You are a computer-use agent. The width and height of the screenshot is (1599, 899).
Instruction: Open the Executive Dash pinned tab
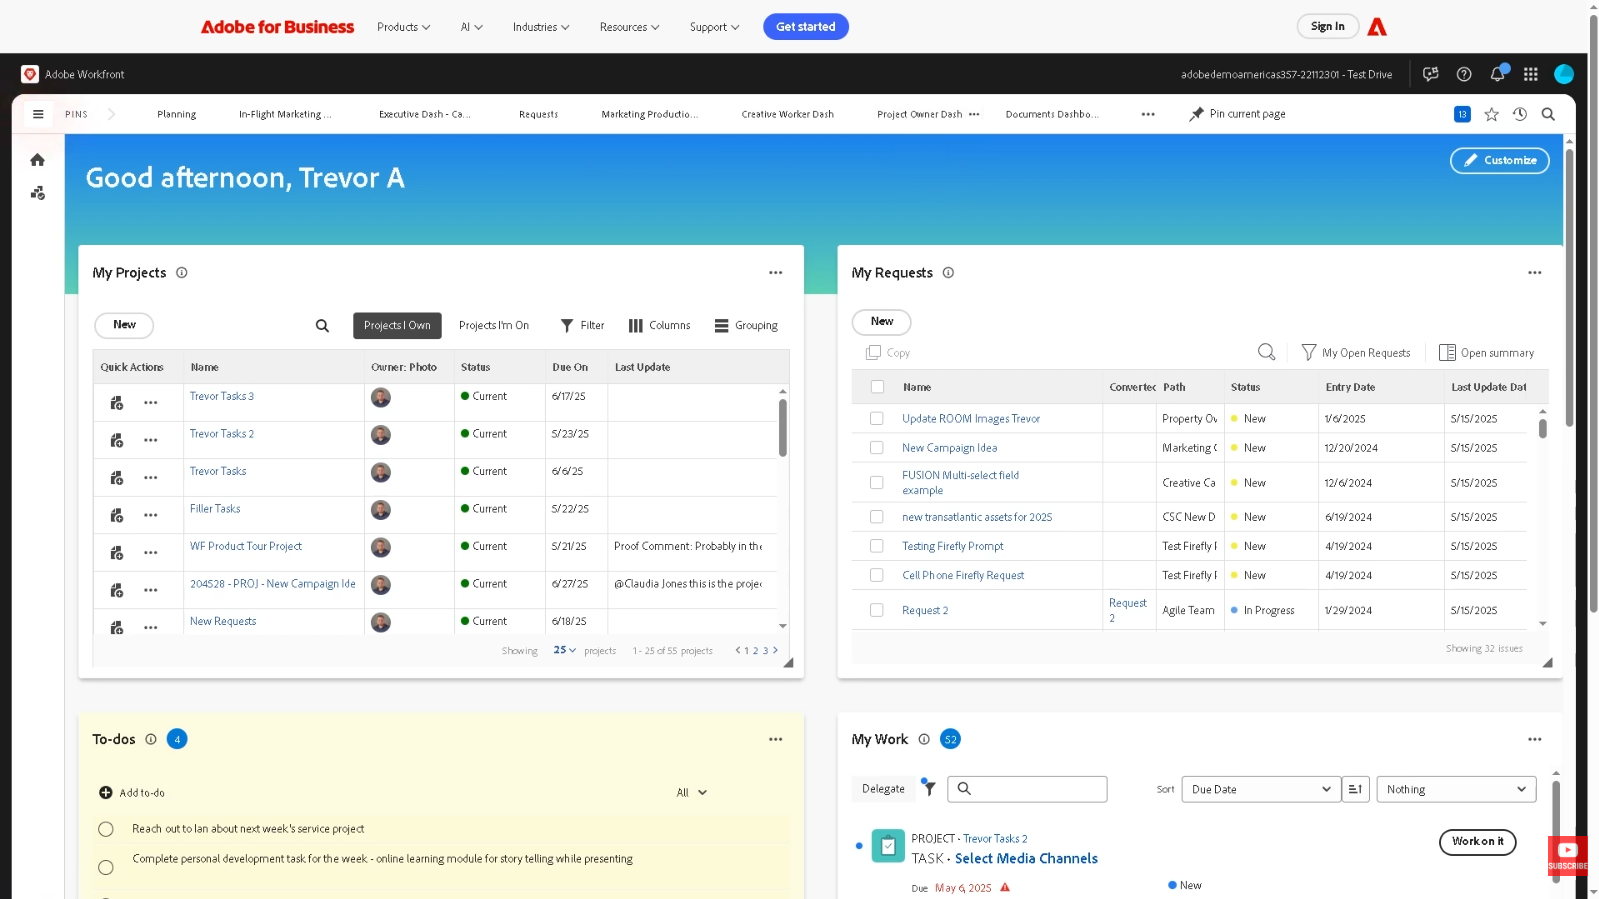(424, 114)
